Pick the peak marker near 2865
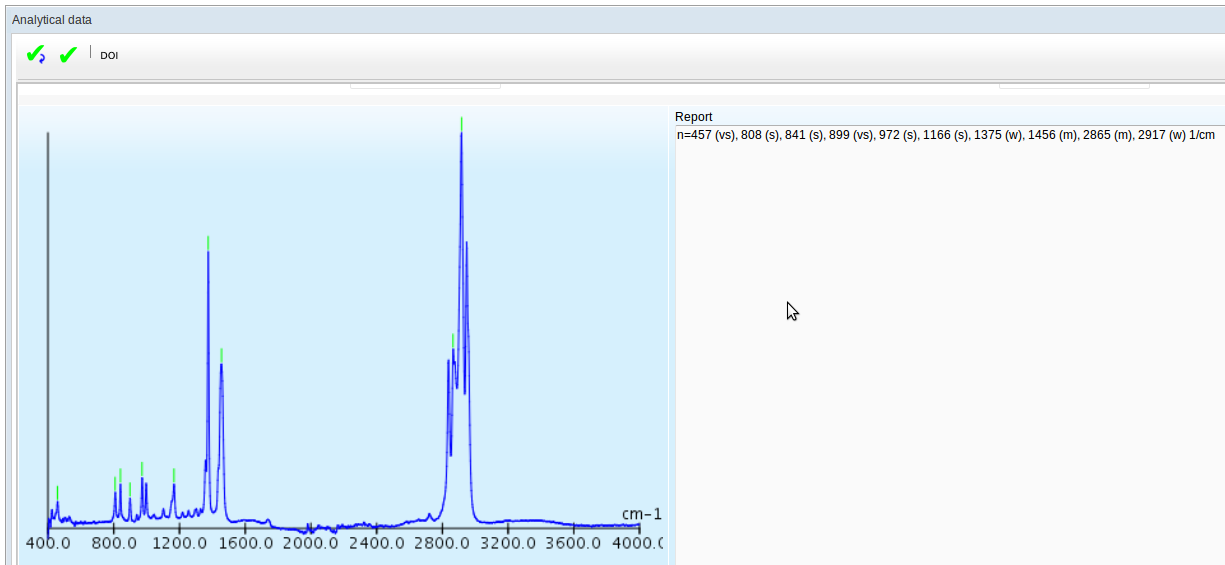 [453, 340]
